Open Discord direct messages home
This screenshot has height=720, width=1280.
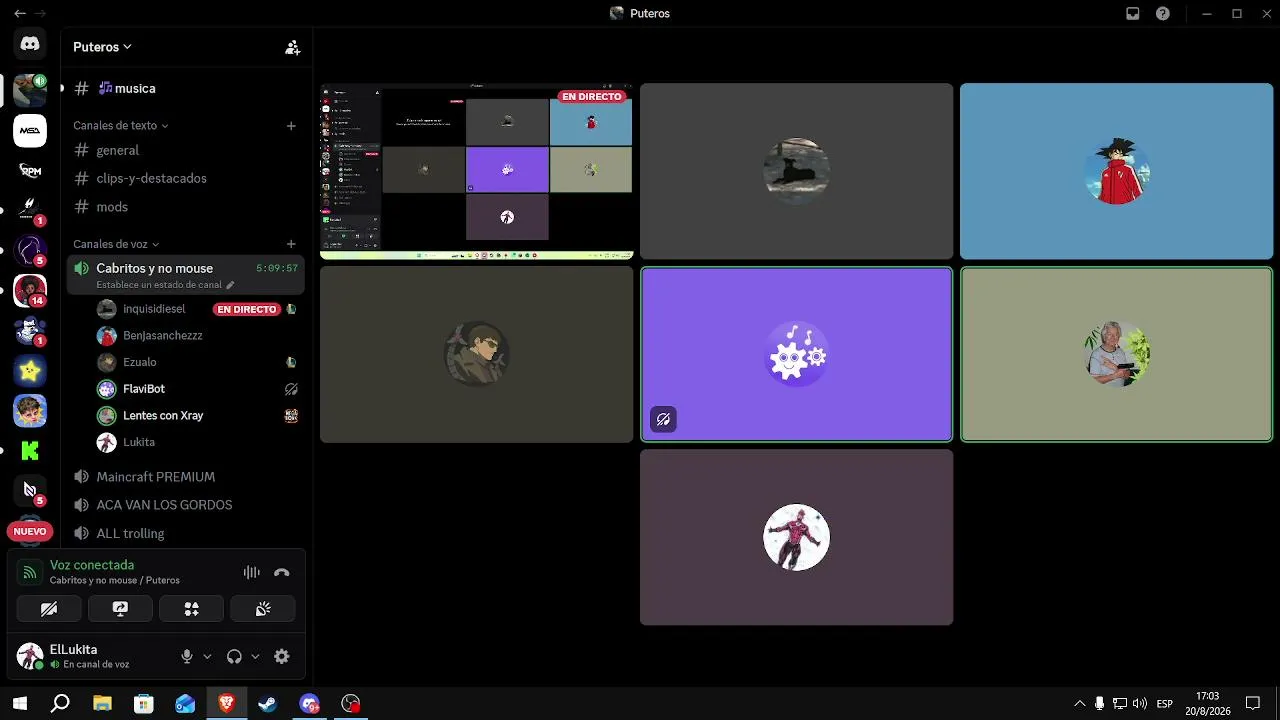click(x=30, y=44)
